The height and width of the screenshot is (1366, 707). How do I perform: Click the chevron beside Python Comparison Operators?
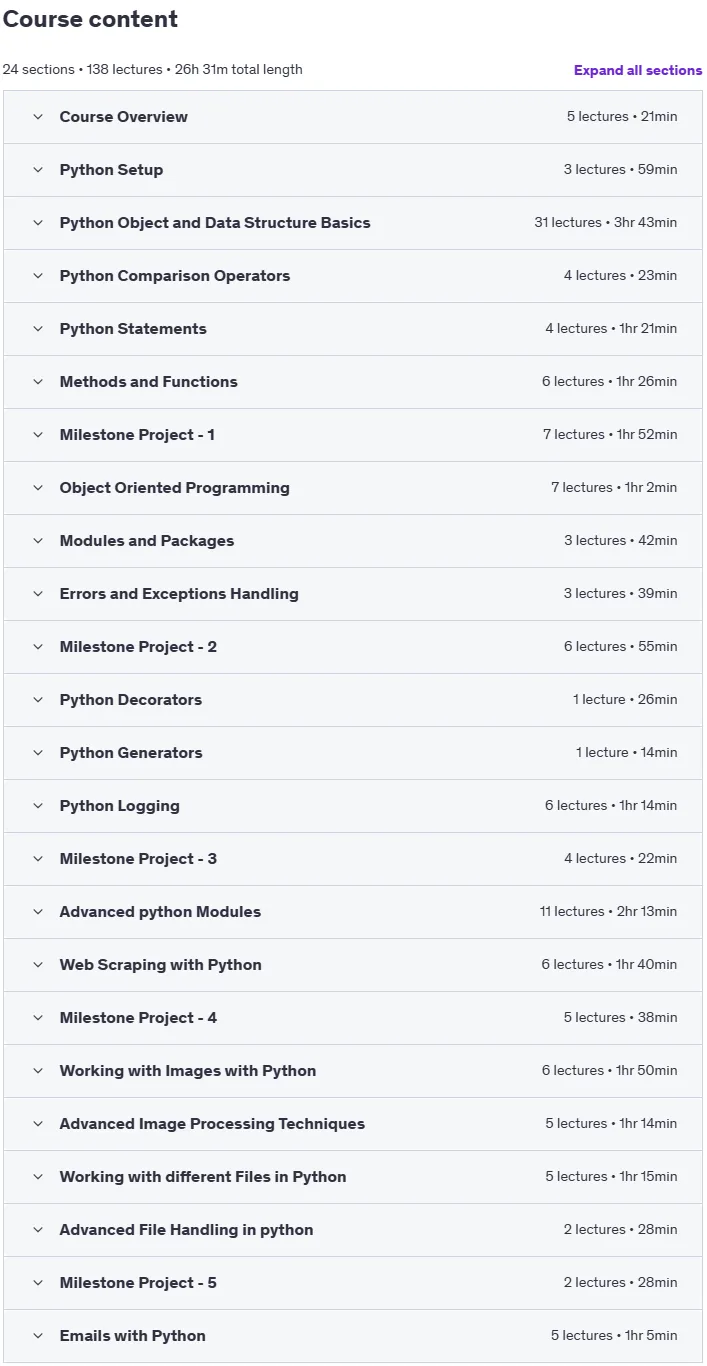[38, 276]
